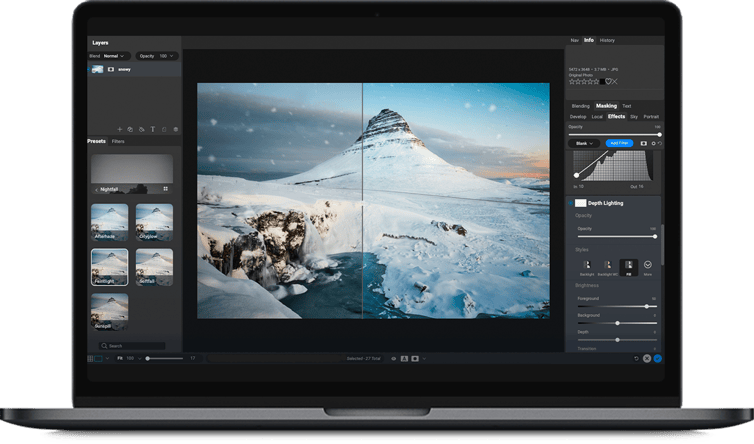Select the Afterhour preset thumbnail
Screen dimensions: 754x444
(x=109, y=222)
